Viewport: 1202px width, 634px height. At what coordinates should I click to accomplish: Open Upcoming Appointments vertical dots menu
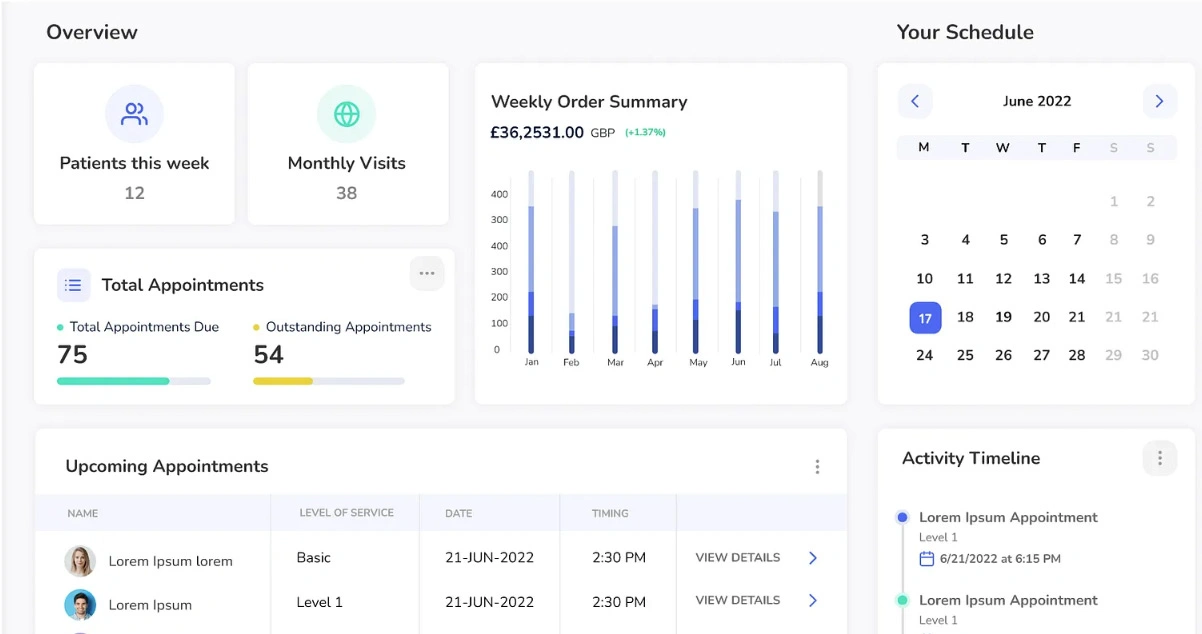(817, 467)
